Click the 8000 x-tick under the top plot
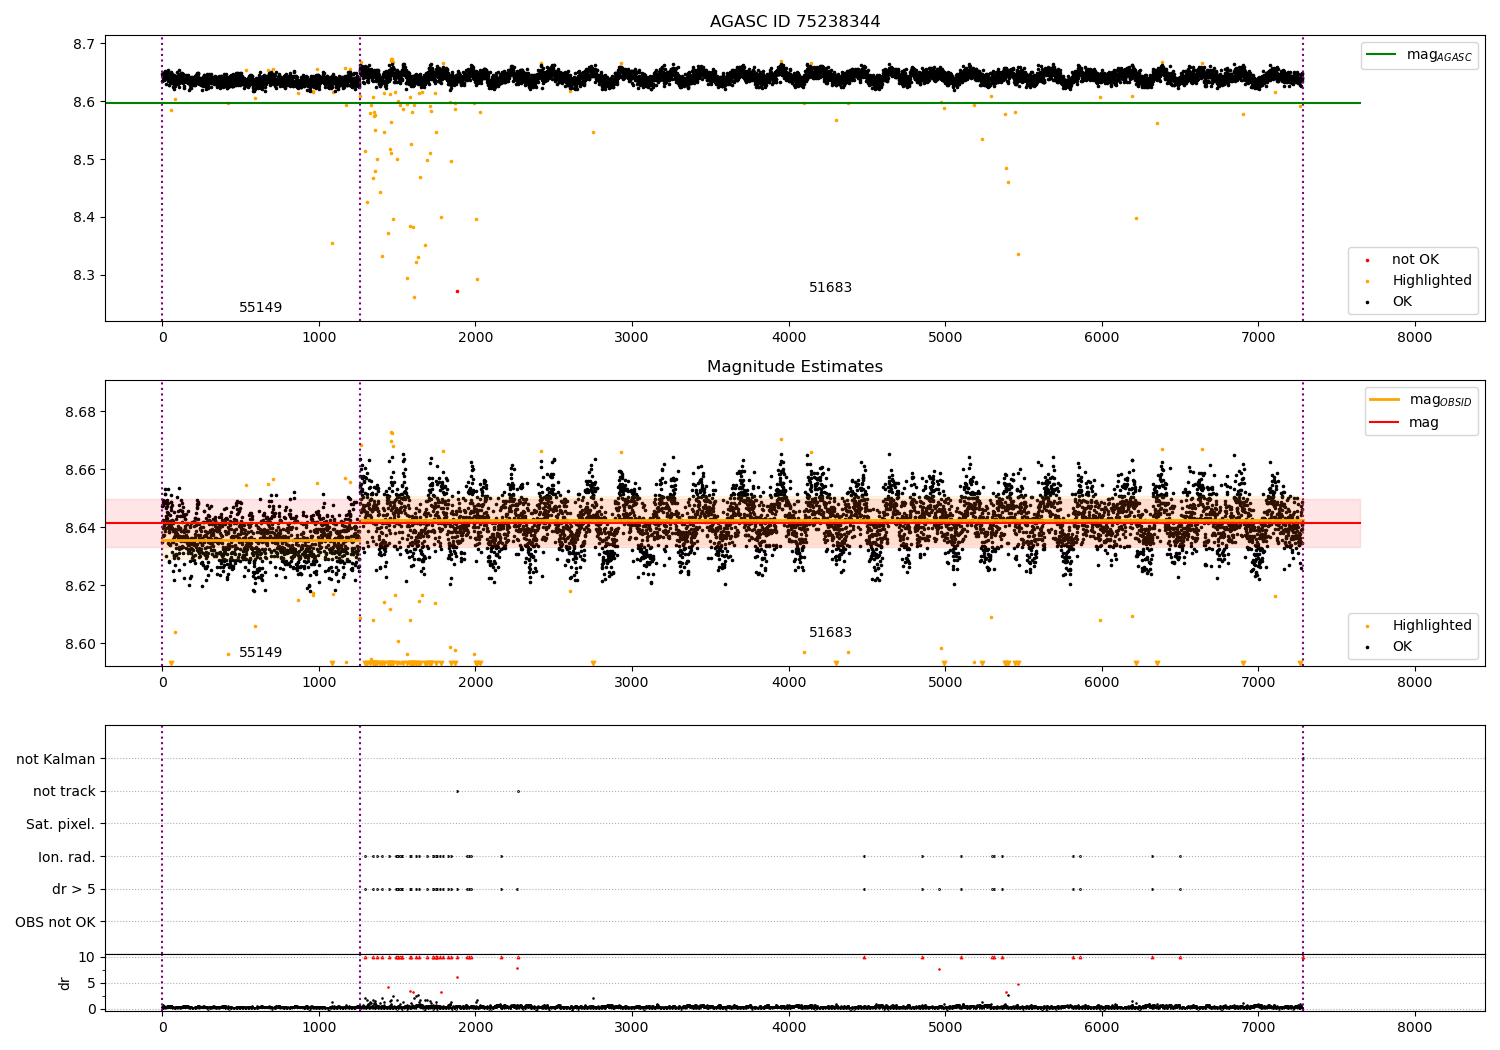 [x=1414, y=338]
